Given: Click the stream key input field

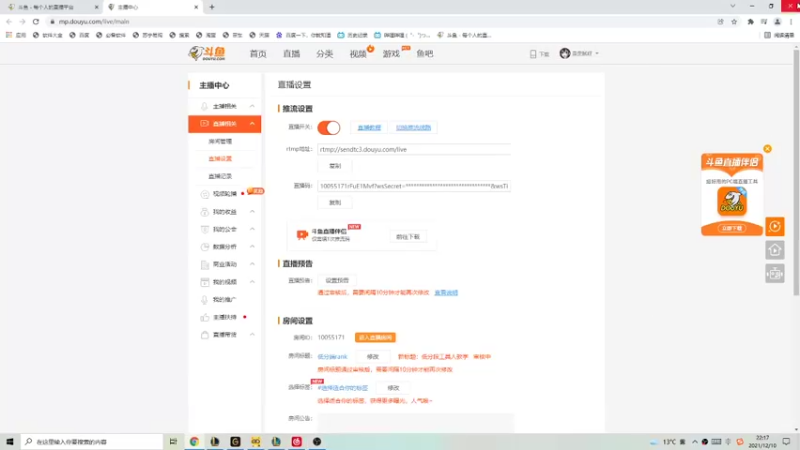Looking at the screenshot, I should [x=414, y=186].
